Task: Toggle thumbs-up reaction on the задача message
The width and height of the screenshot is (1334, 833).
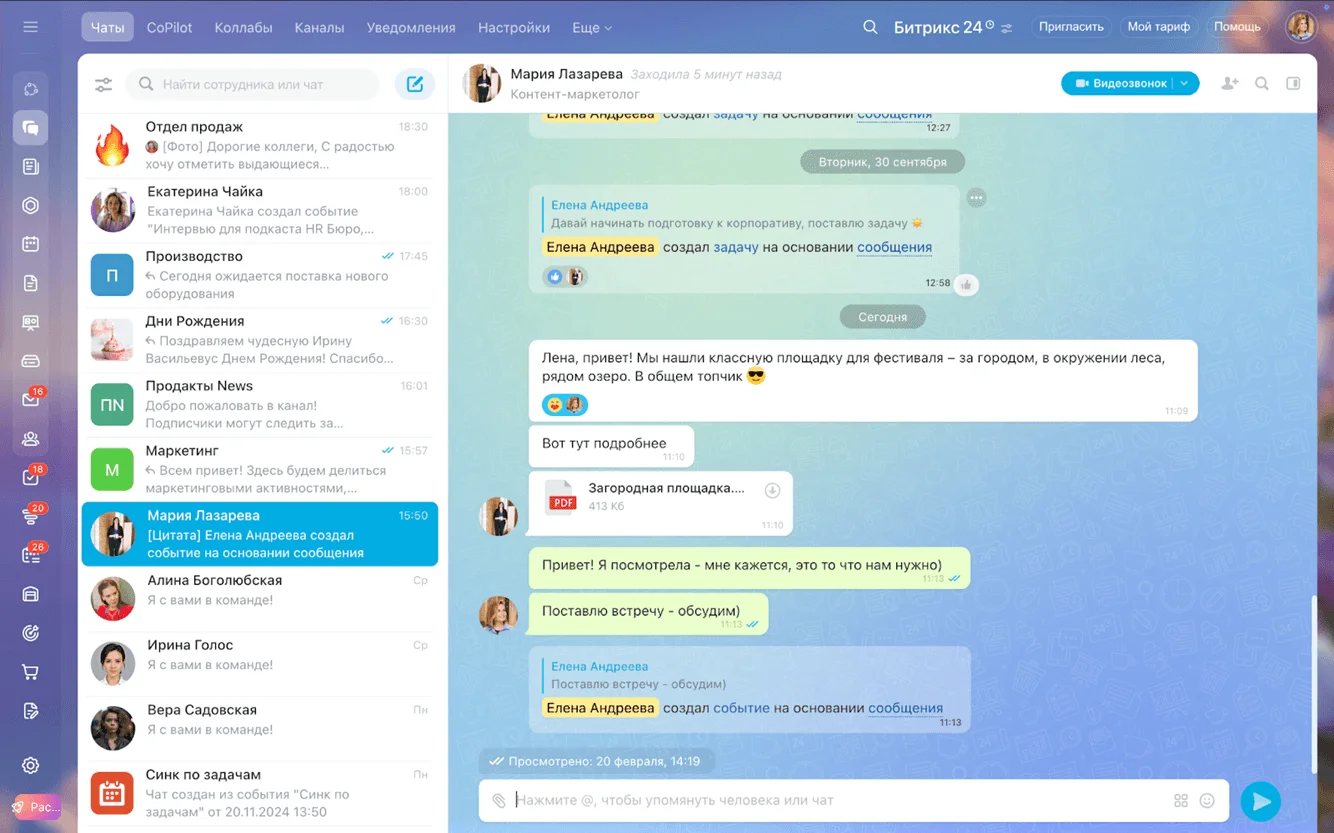Action: [966, 285]
